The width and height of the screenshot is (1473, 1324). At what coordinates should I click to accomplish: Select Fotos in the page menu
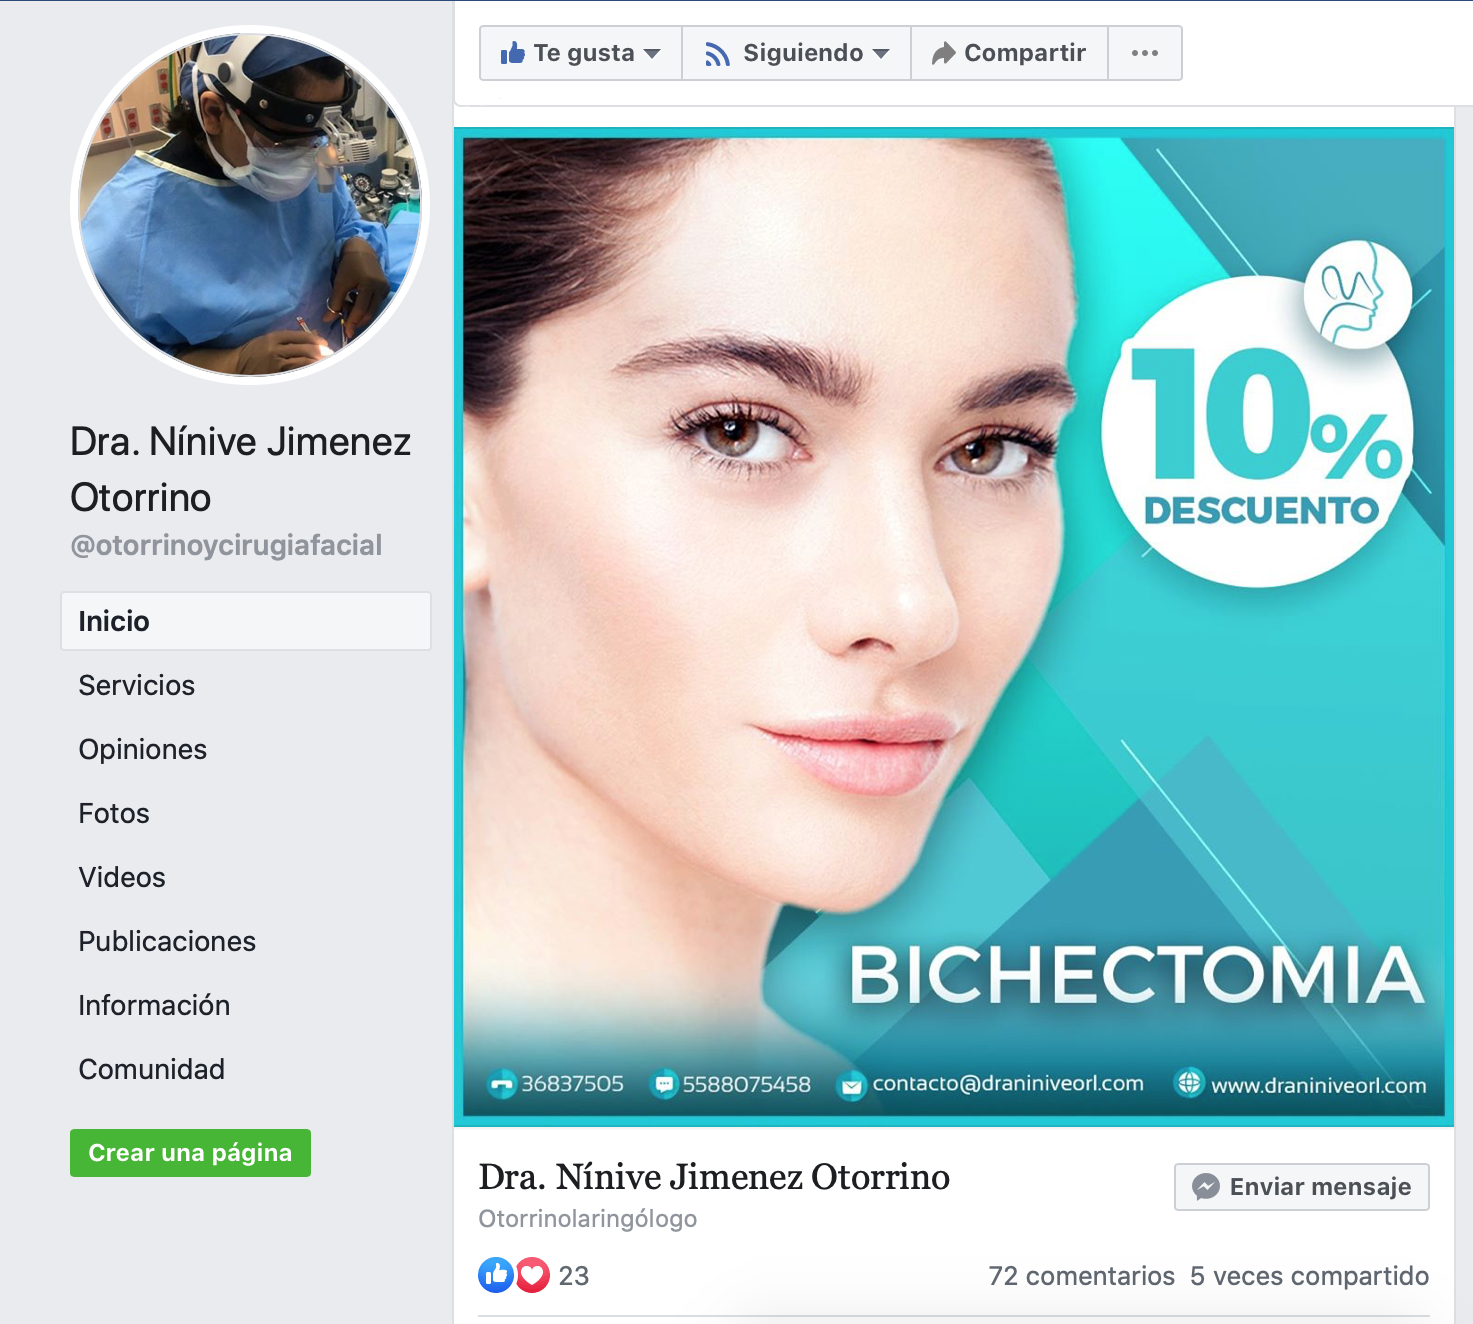point(114,813)
